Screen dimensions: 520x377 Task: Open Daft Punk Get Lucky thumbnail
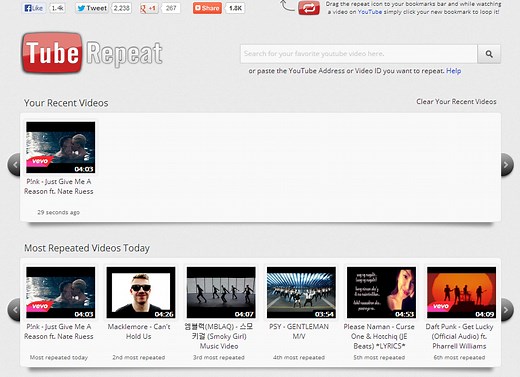(461, 292)
